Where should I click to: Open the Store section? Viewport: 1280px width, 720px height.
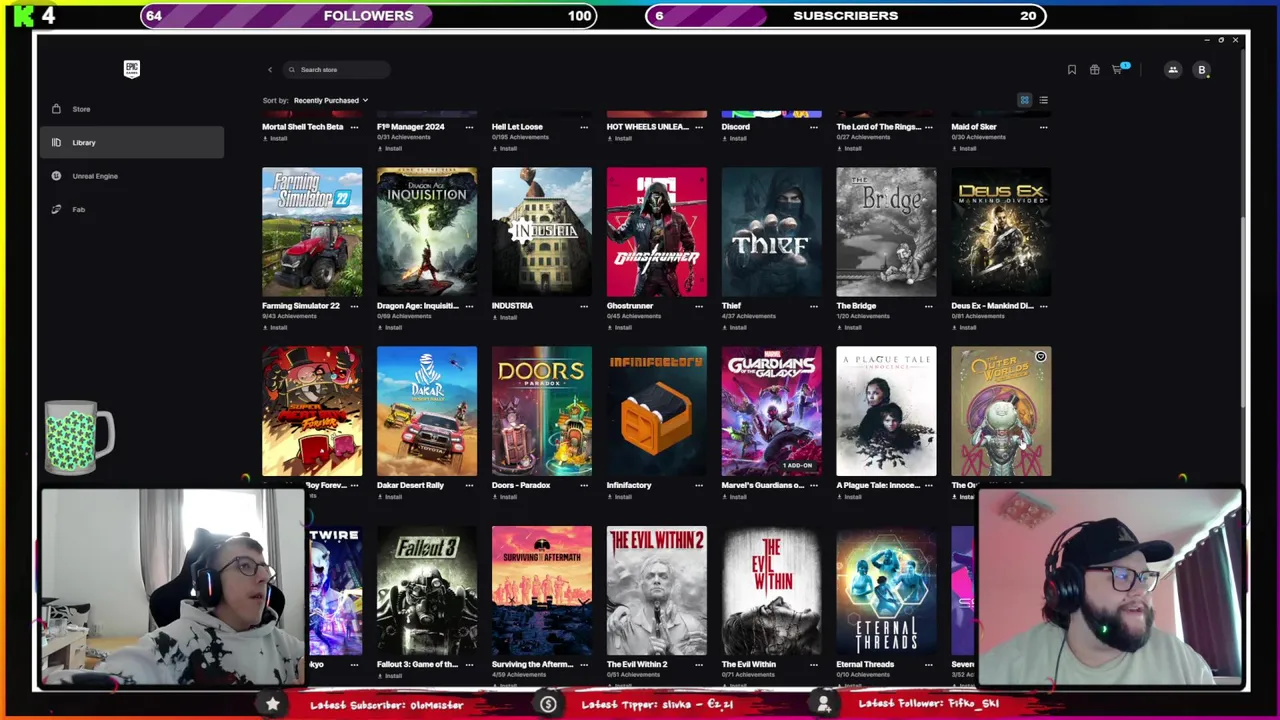(132, 109)
